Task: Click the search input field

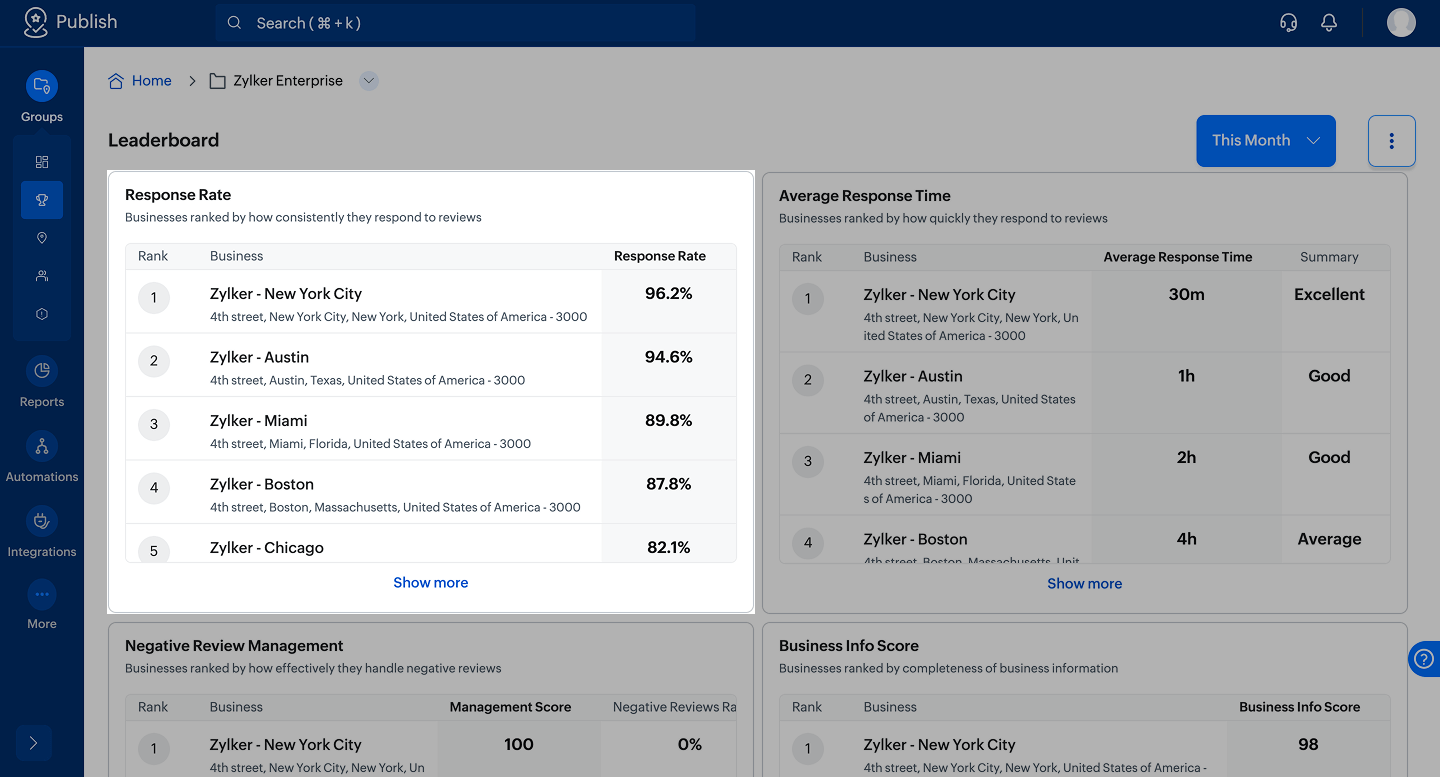Action: coord(455,23)
